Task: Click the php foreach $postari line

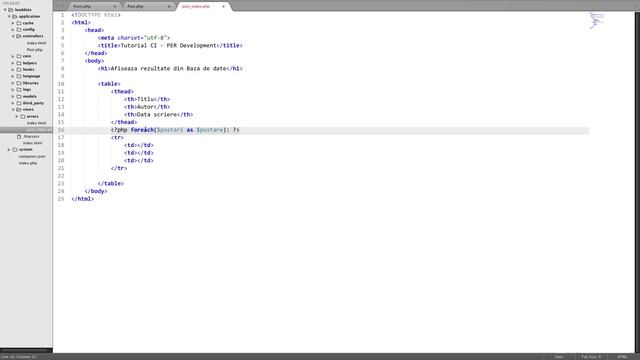Action: tap(175, 130)
